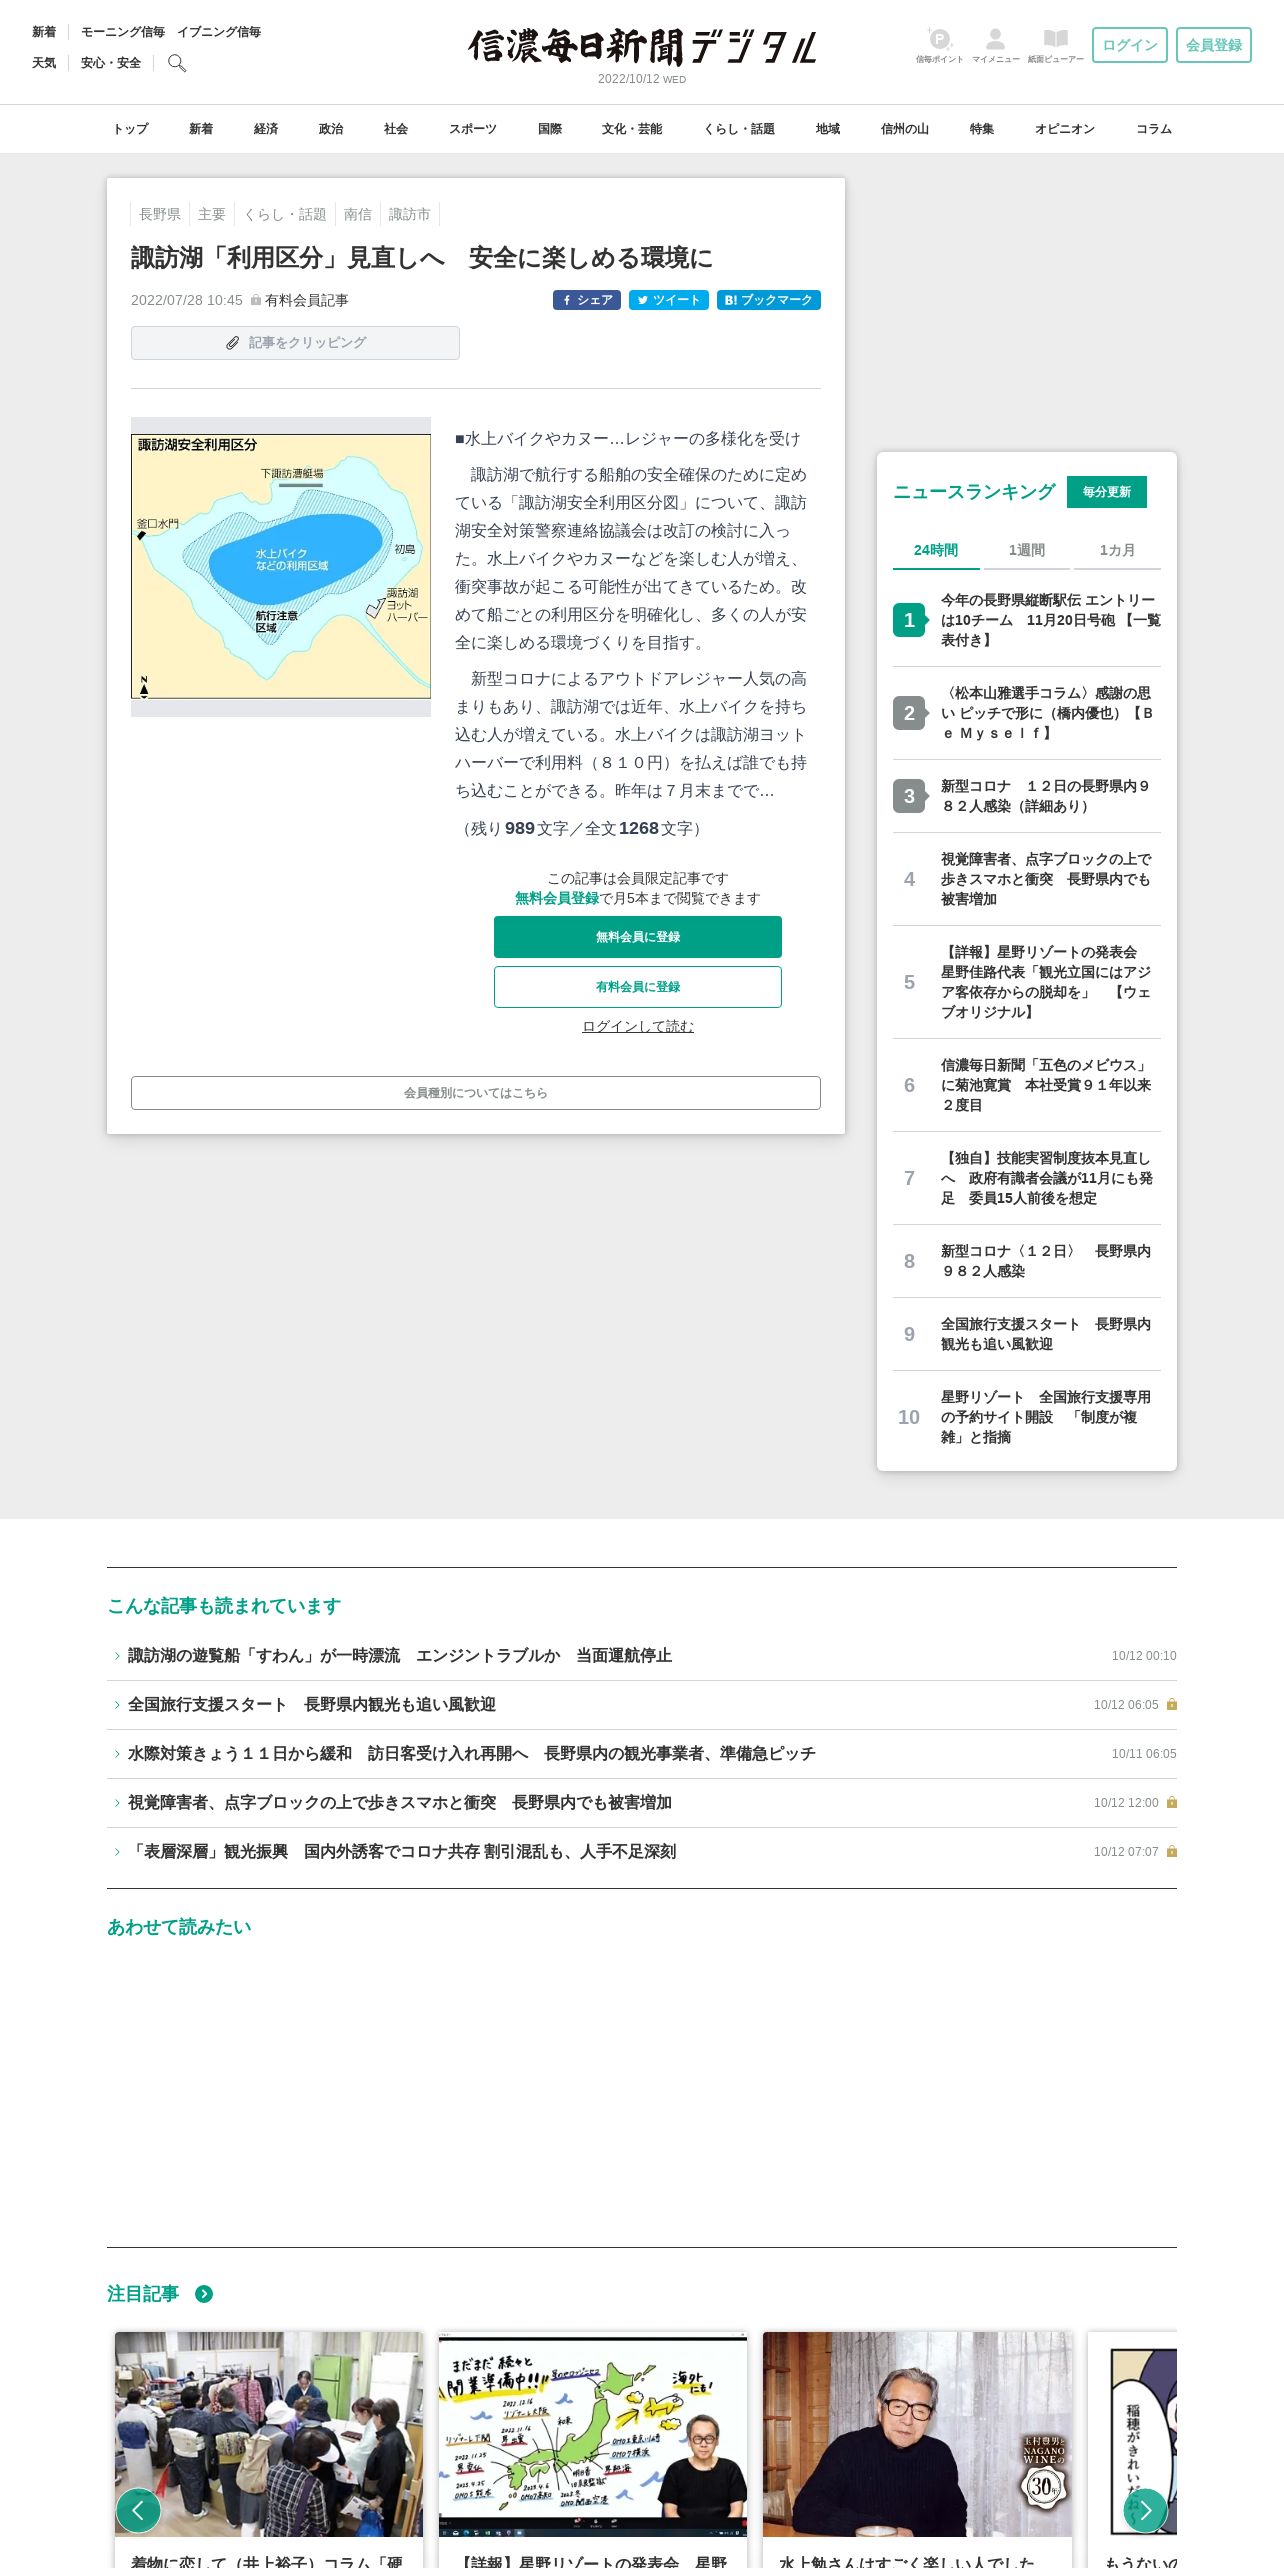Open the 紙面ビューアー book icon
The height and width of the screenshot is (2568, 1284).
click(1055, 45)
